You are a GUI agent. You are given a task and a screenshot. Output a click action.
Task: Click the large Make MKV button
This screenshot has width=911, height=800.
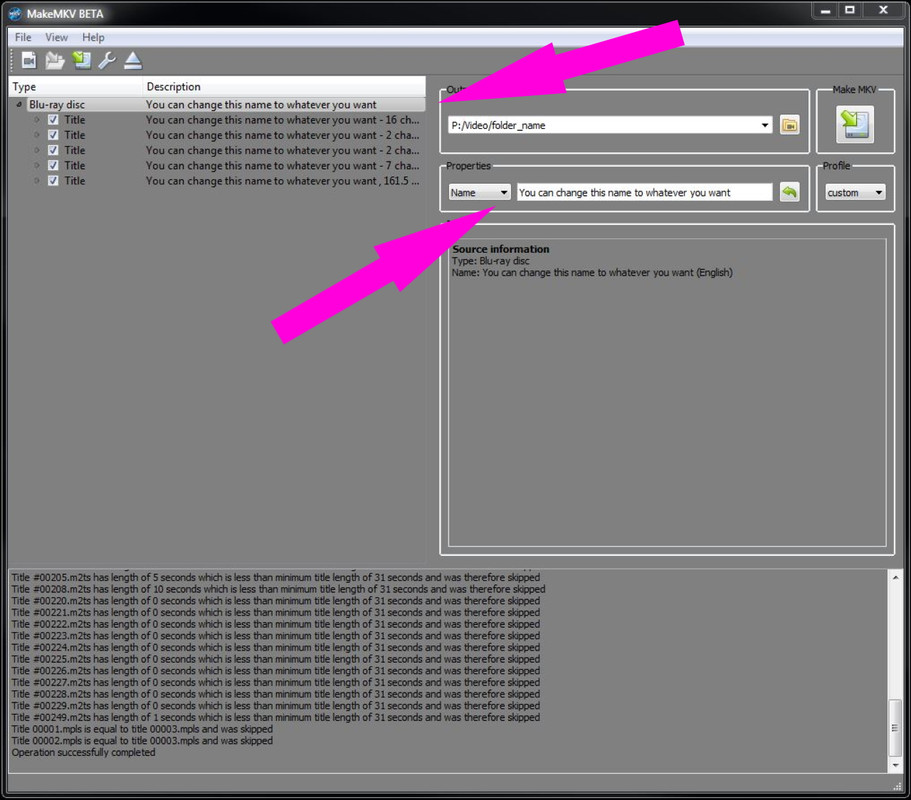[x=855, y=124]
